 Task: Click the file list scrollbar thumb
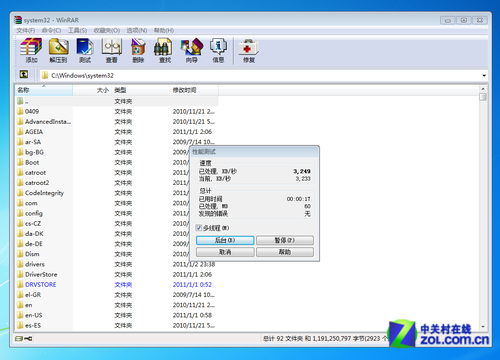[x=483, y=97]
